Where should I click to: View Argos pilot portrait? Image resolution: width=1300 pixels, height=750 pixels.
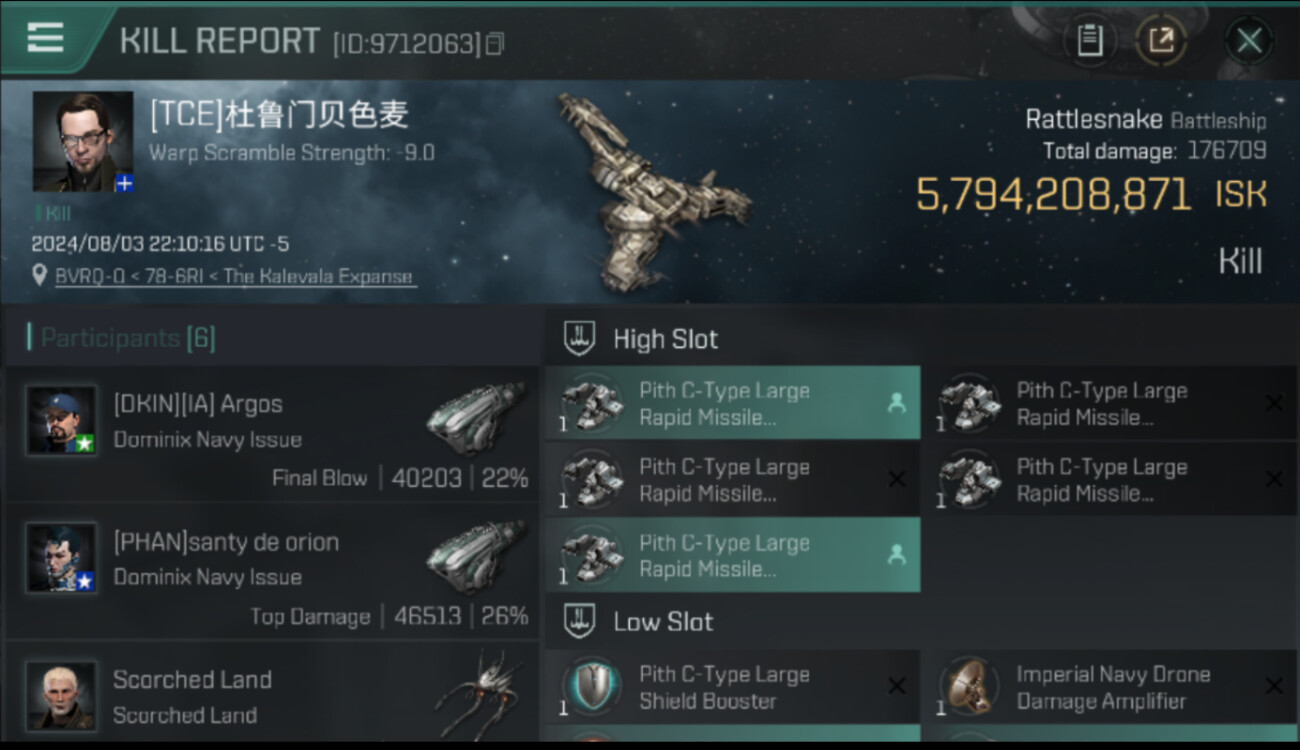pos(61,420)
